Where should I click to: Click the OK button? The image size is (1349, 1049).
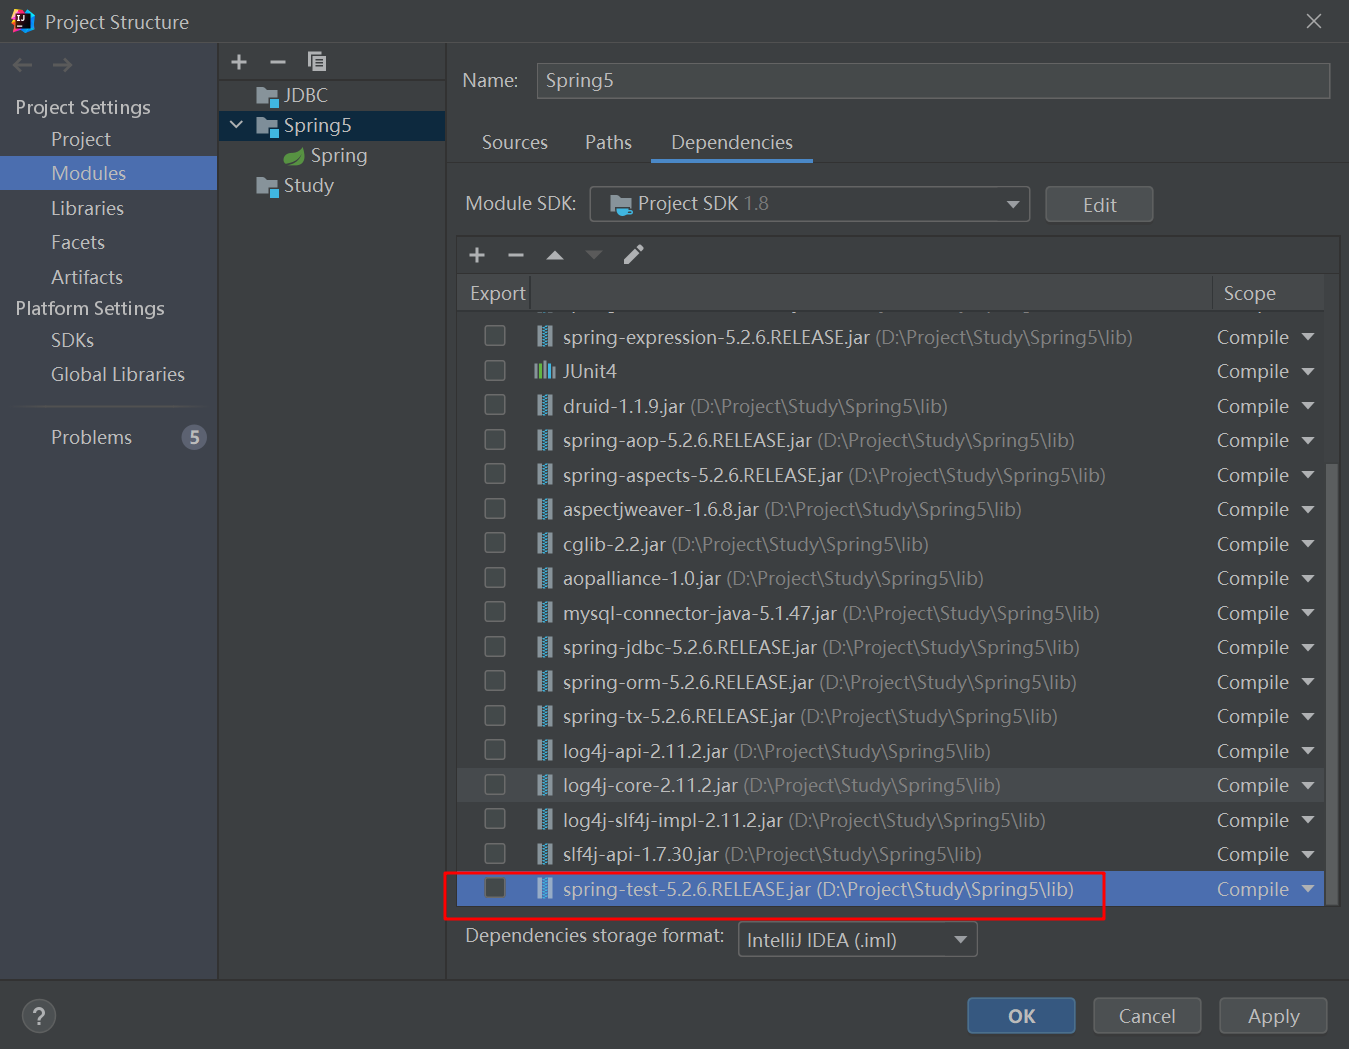[x=1021, y=1016]
